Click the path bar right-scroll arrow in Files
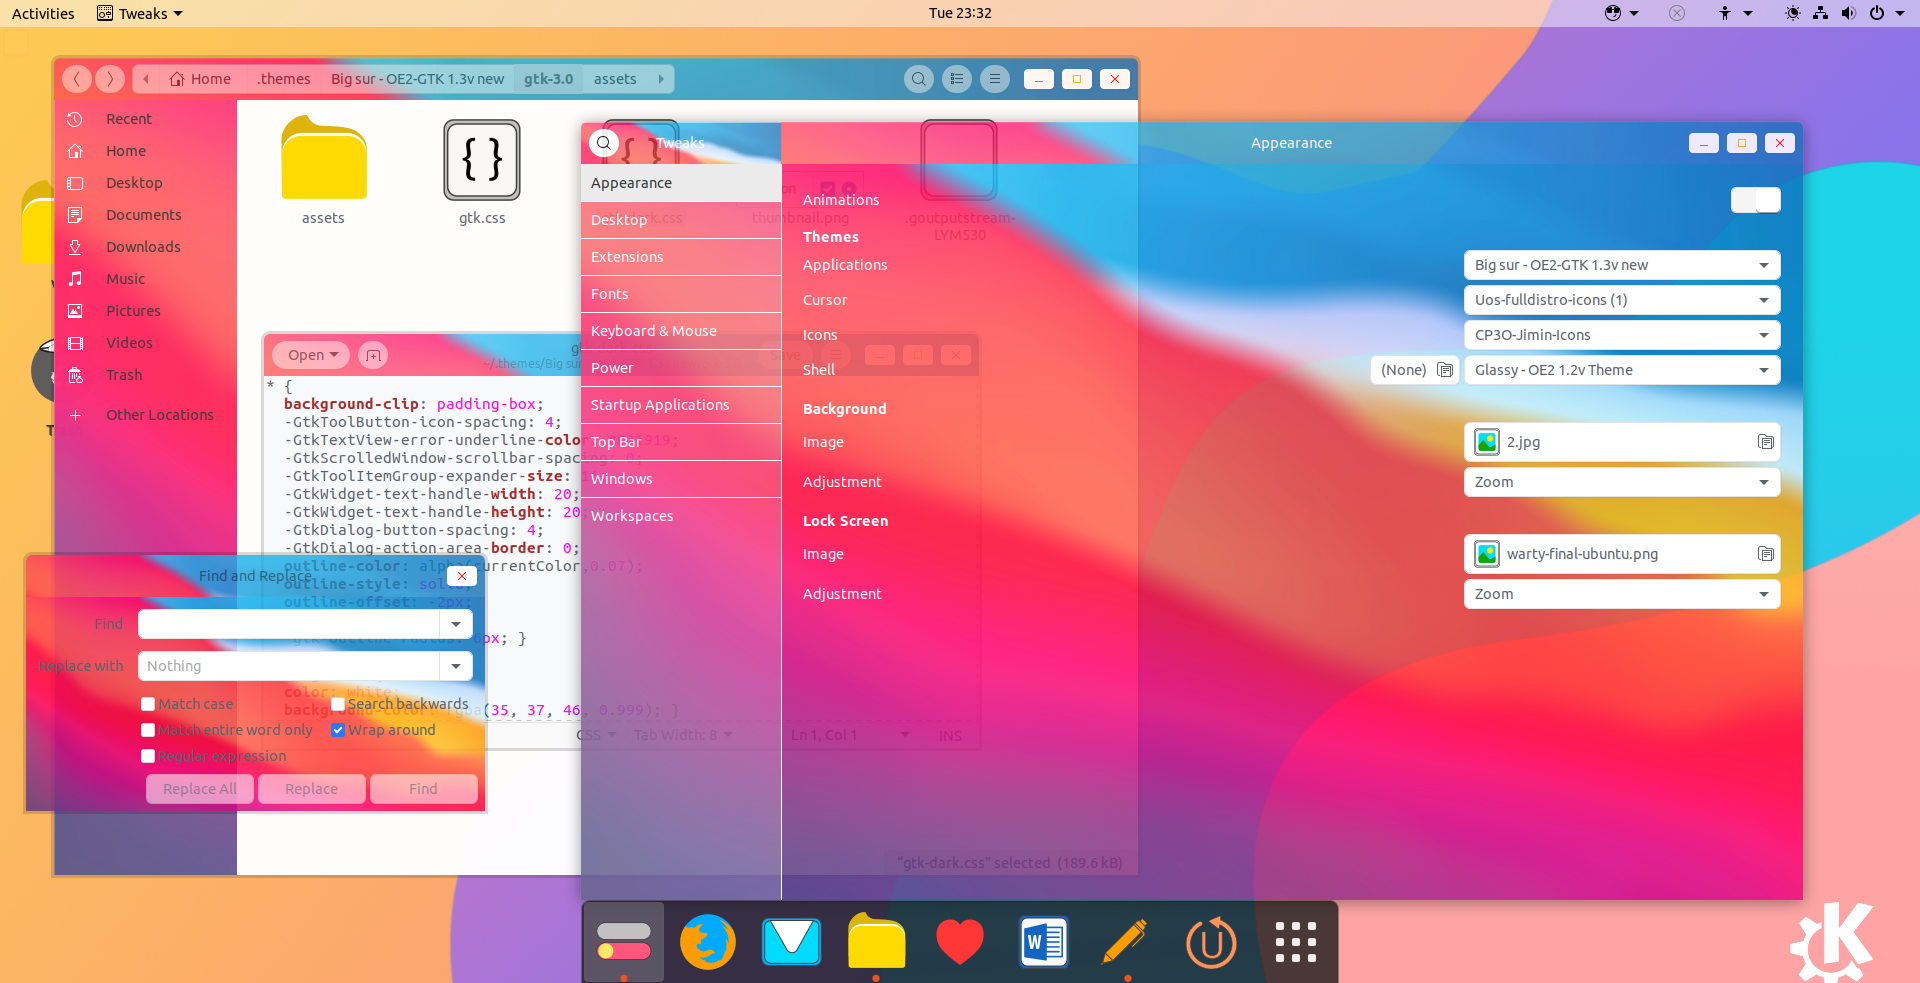This screenshot has width=1920, height=983. (x=661, y=79)
